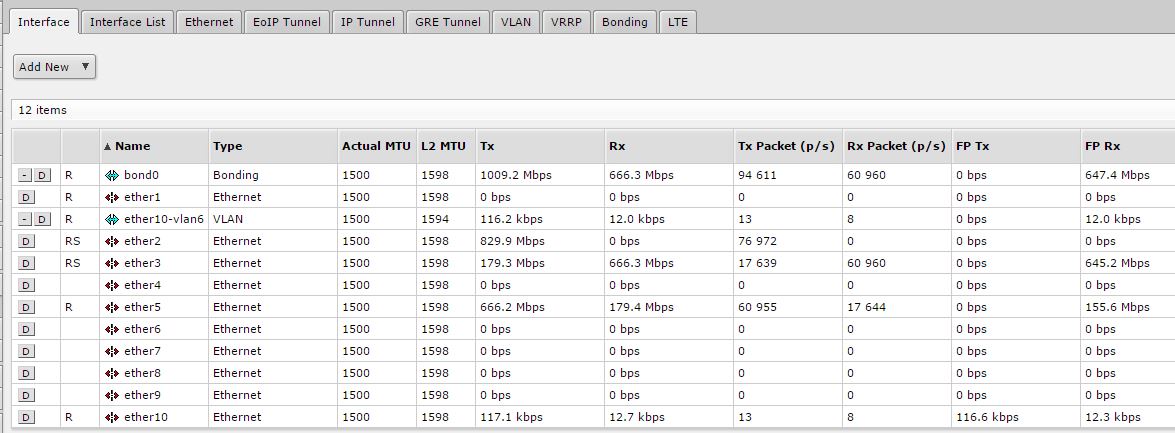The image size is (1175, 433).
Task: Disable ether7 using the D toggle
Action: pyautogui.click(x=26, y=351)
